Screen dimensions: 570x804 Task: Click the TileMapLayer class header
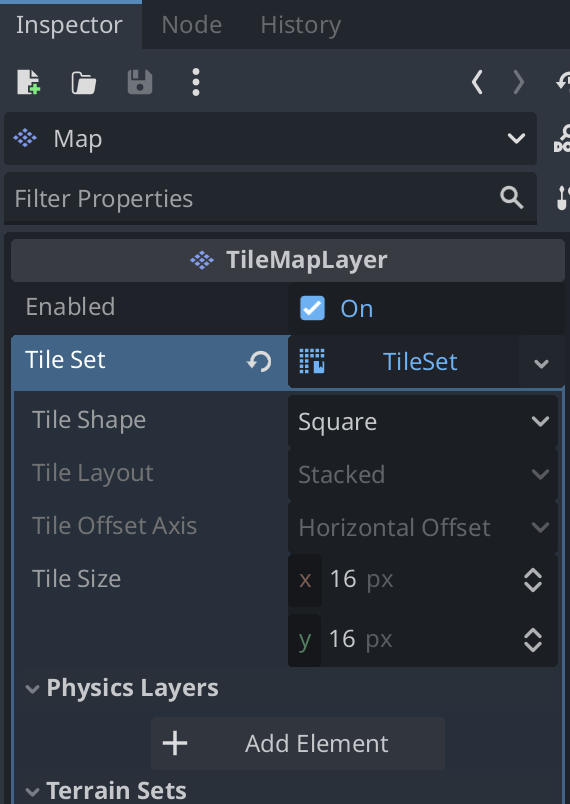[288, 260]
